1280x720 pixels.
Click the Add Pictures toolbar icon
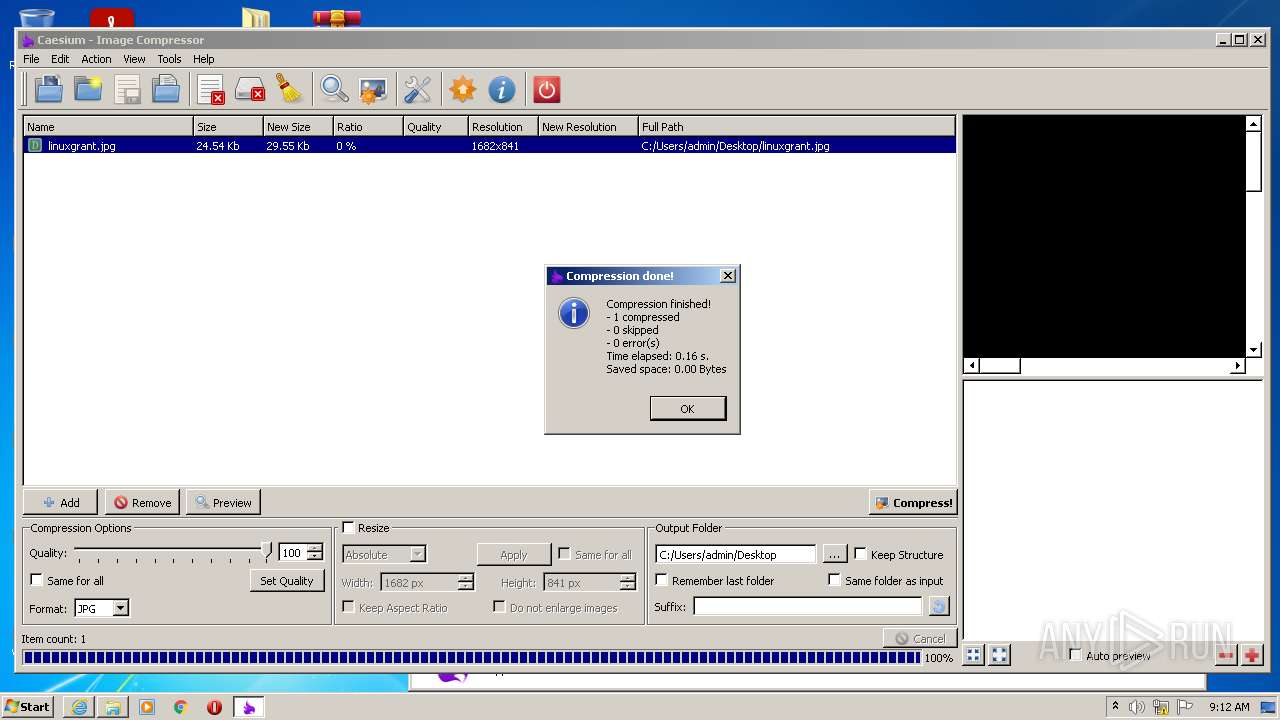tap(48, 90)
